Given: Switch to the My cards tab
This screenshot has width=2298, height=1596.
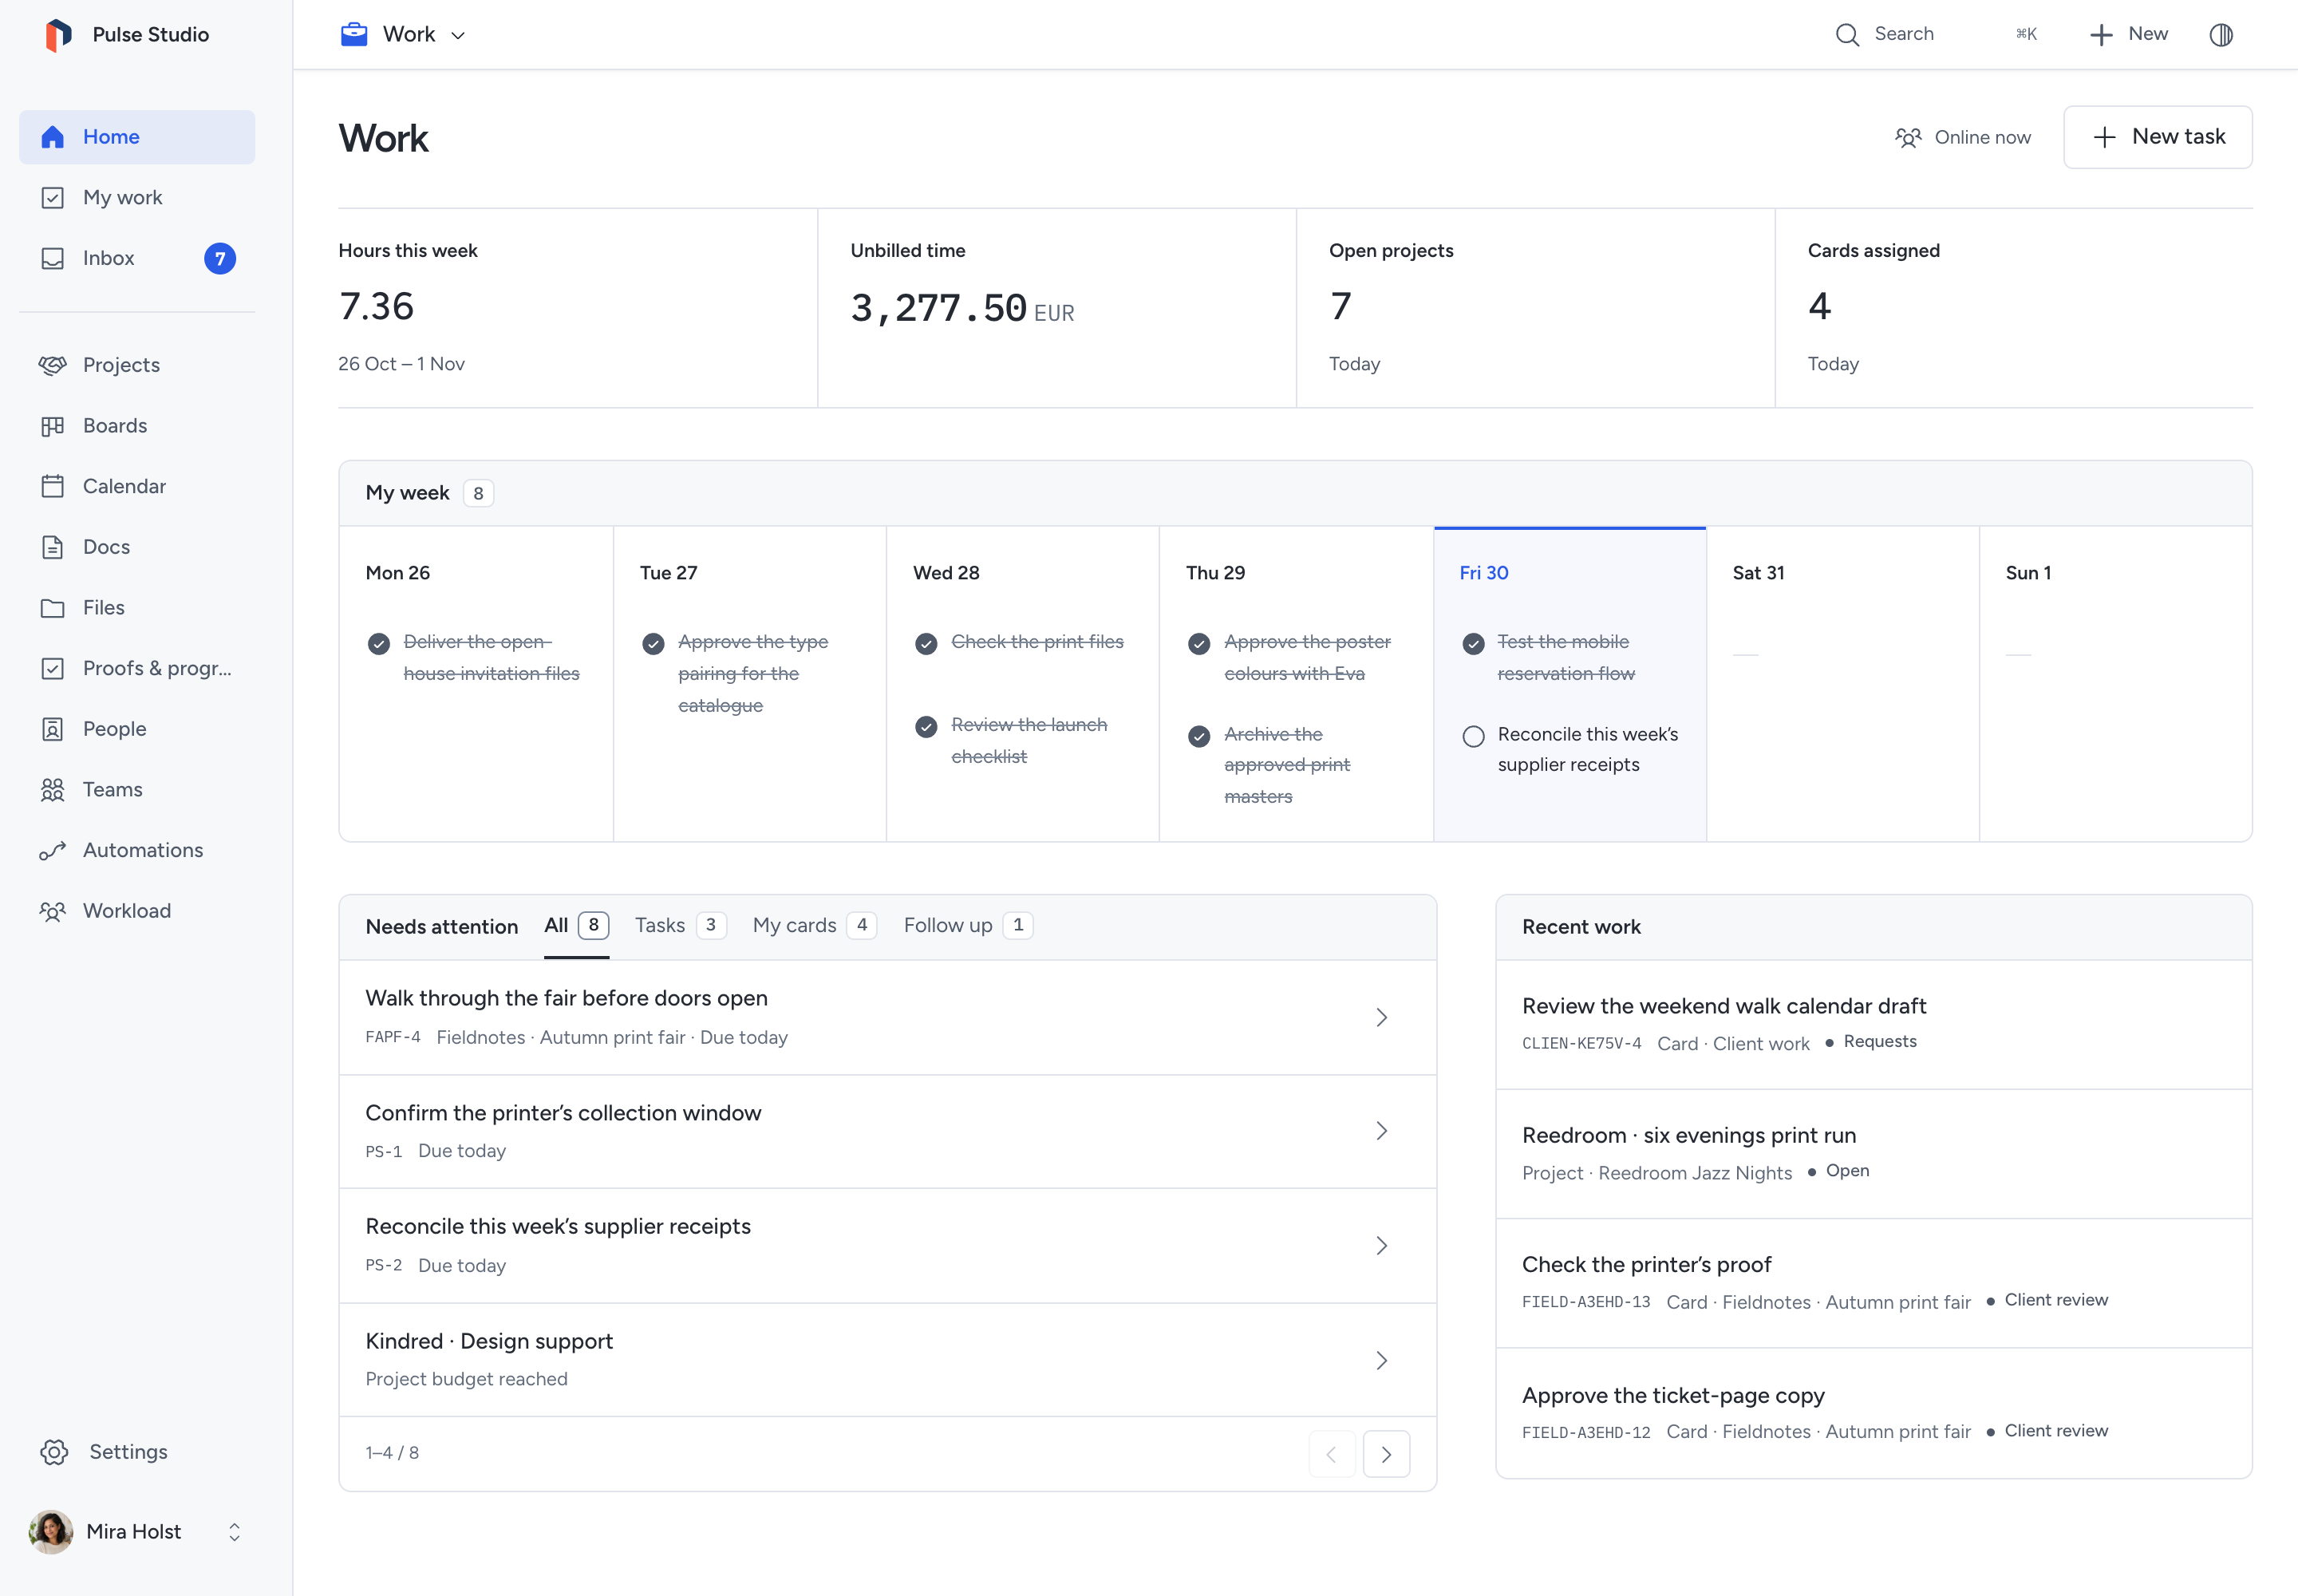Looking at the screenshot, I should click(814, 926).
